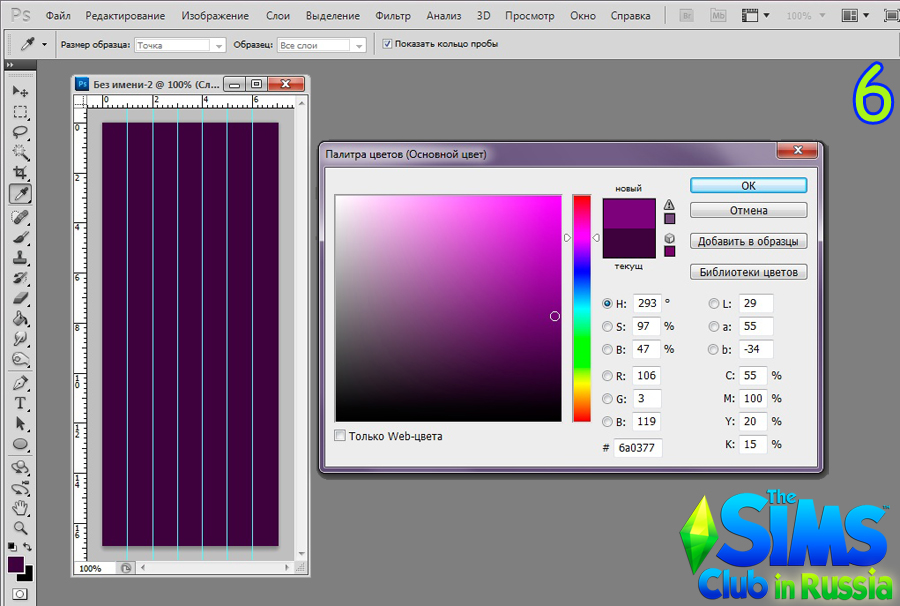Pick the Eyedropper tool in the toolbox
This screenshot has height=606, width=900.
tap(20, 194)
